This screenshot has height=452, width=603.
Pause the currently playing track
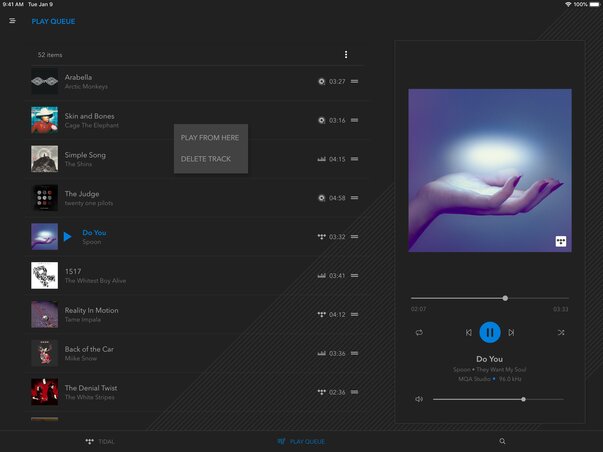[x=489, y=332]
